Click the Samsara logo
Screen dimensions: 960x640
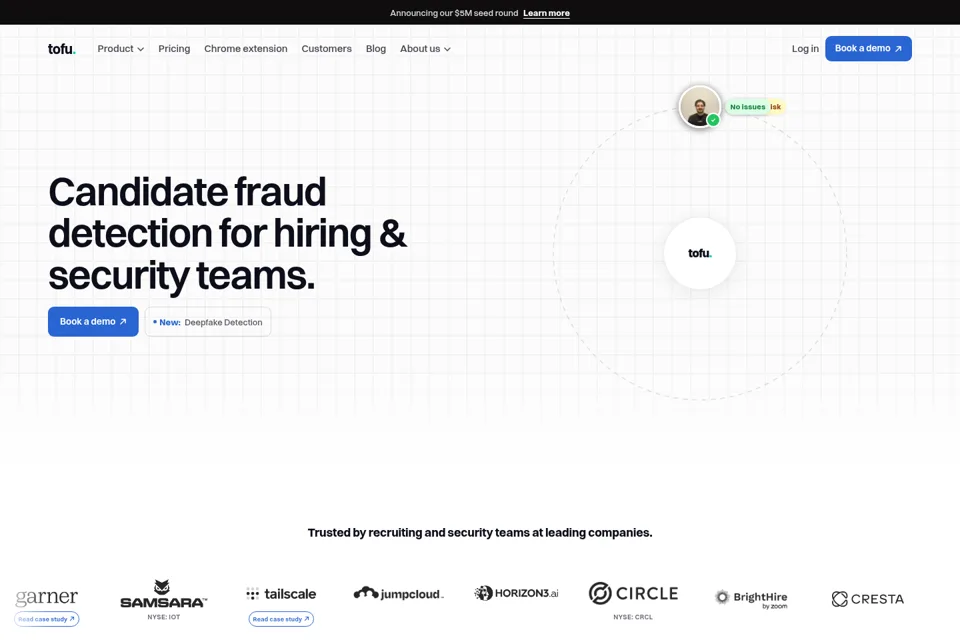click(x=163, y=594)
